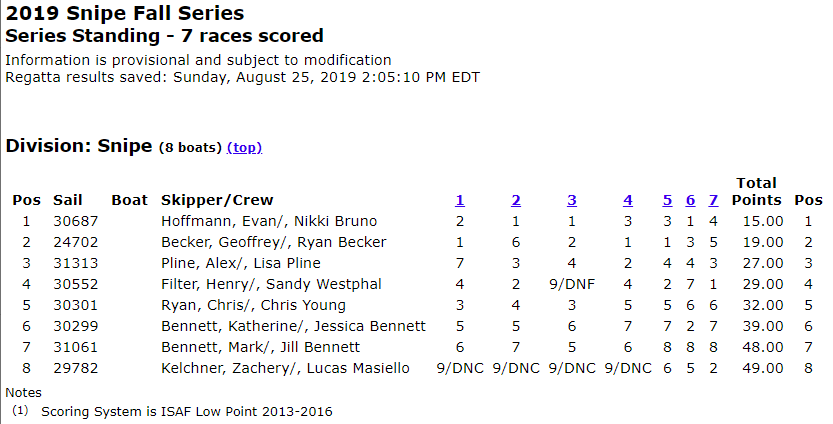Select the 2019 Snipe Fall Series title
Screen dimensions: 833x424
coord(125,13)
